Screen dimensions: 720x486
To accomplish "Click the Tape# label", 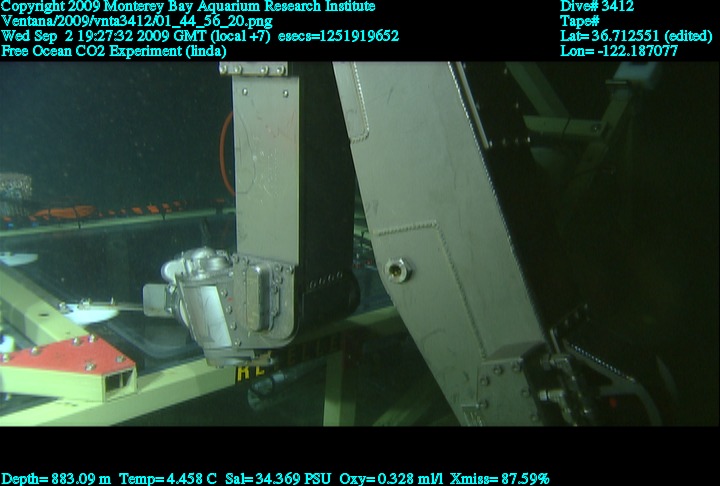I will (579, 22).
